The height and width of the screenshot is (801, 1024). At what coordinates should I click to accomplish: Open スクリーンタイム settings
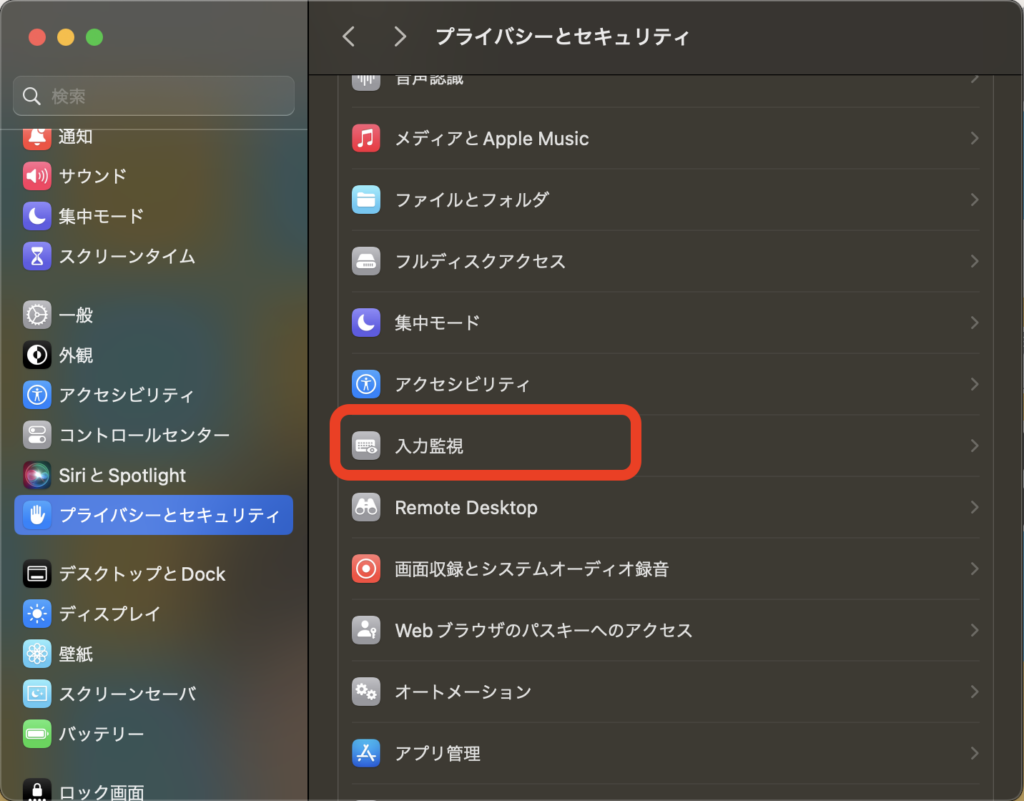[153, 256]
